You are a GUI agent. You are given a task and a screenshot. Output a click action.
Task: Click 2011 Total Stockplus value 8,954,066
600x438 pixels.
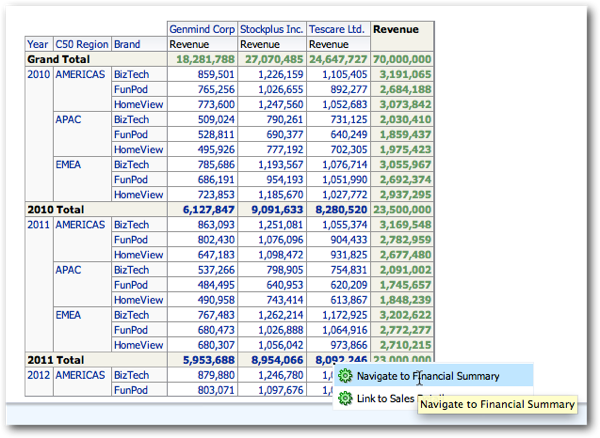click(277, 360)
